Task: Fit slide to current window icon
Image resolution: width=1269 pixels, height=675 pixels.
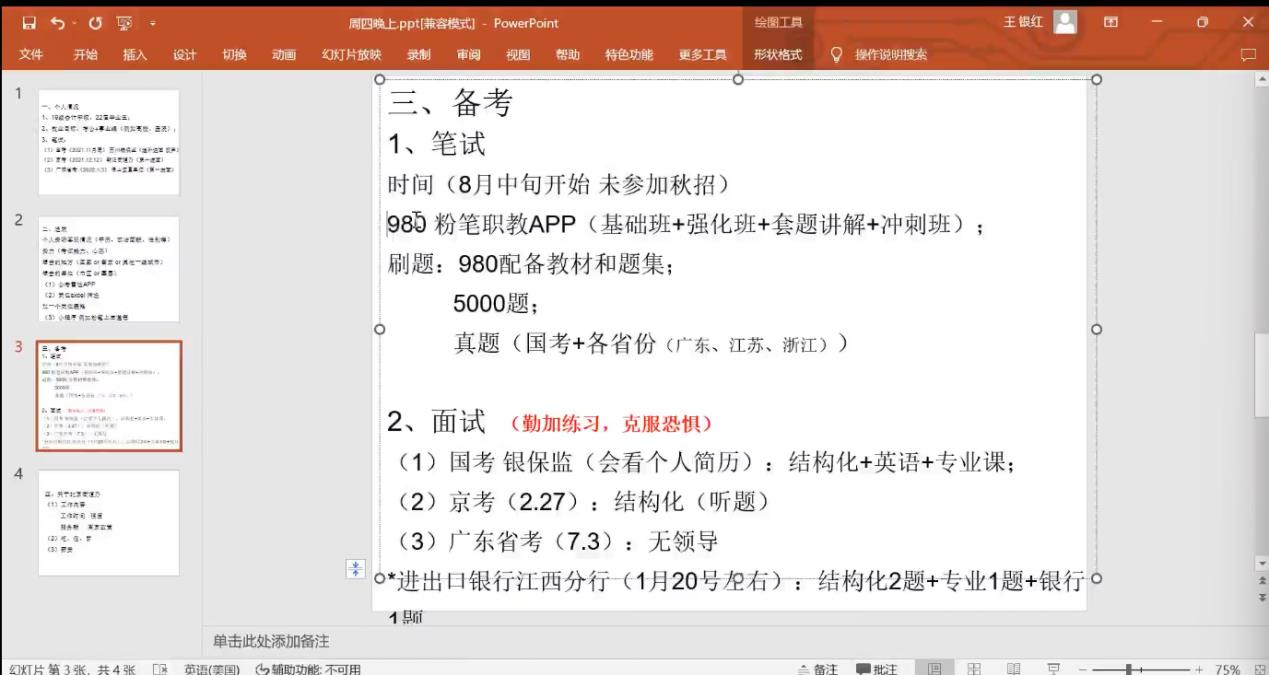Action: (1258, 669)
